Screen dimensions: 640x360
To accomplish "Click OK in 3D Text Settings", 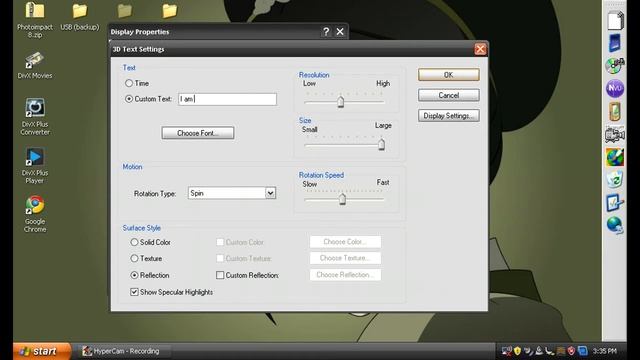I will point(449,75).
